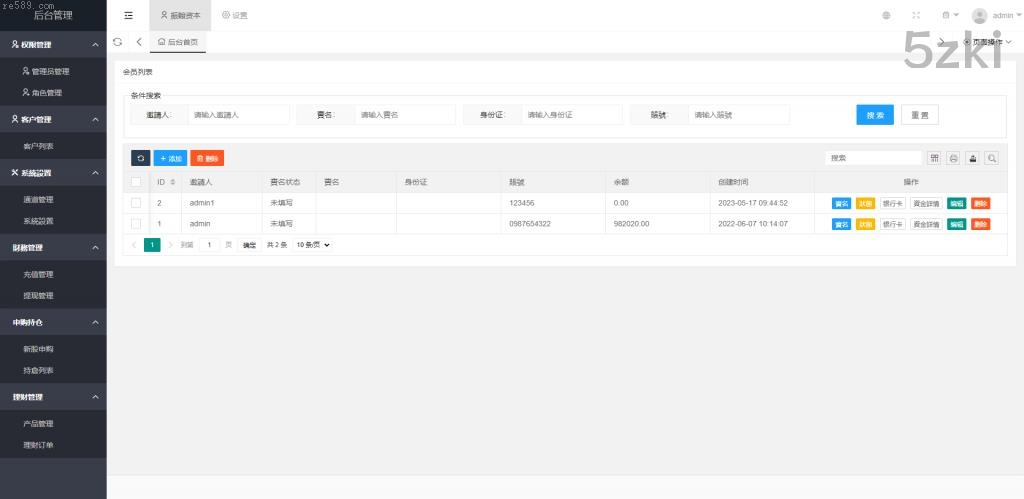Click the dark refresh button above the table

tap(141, 158)
